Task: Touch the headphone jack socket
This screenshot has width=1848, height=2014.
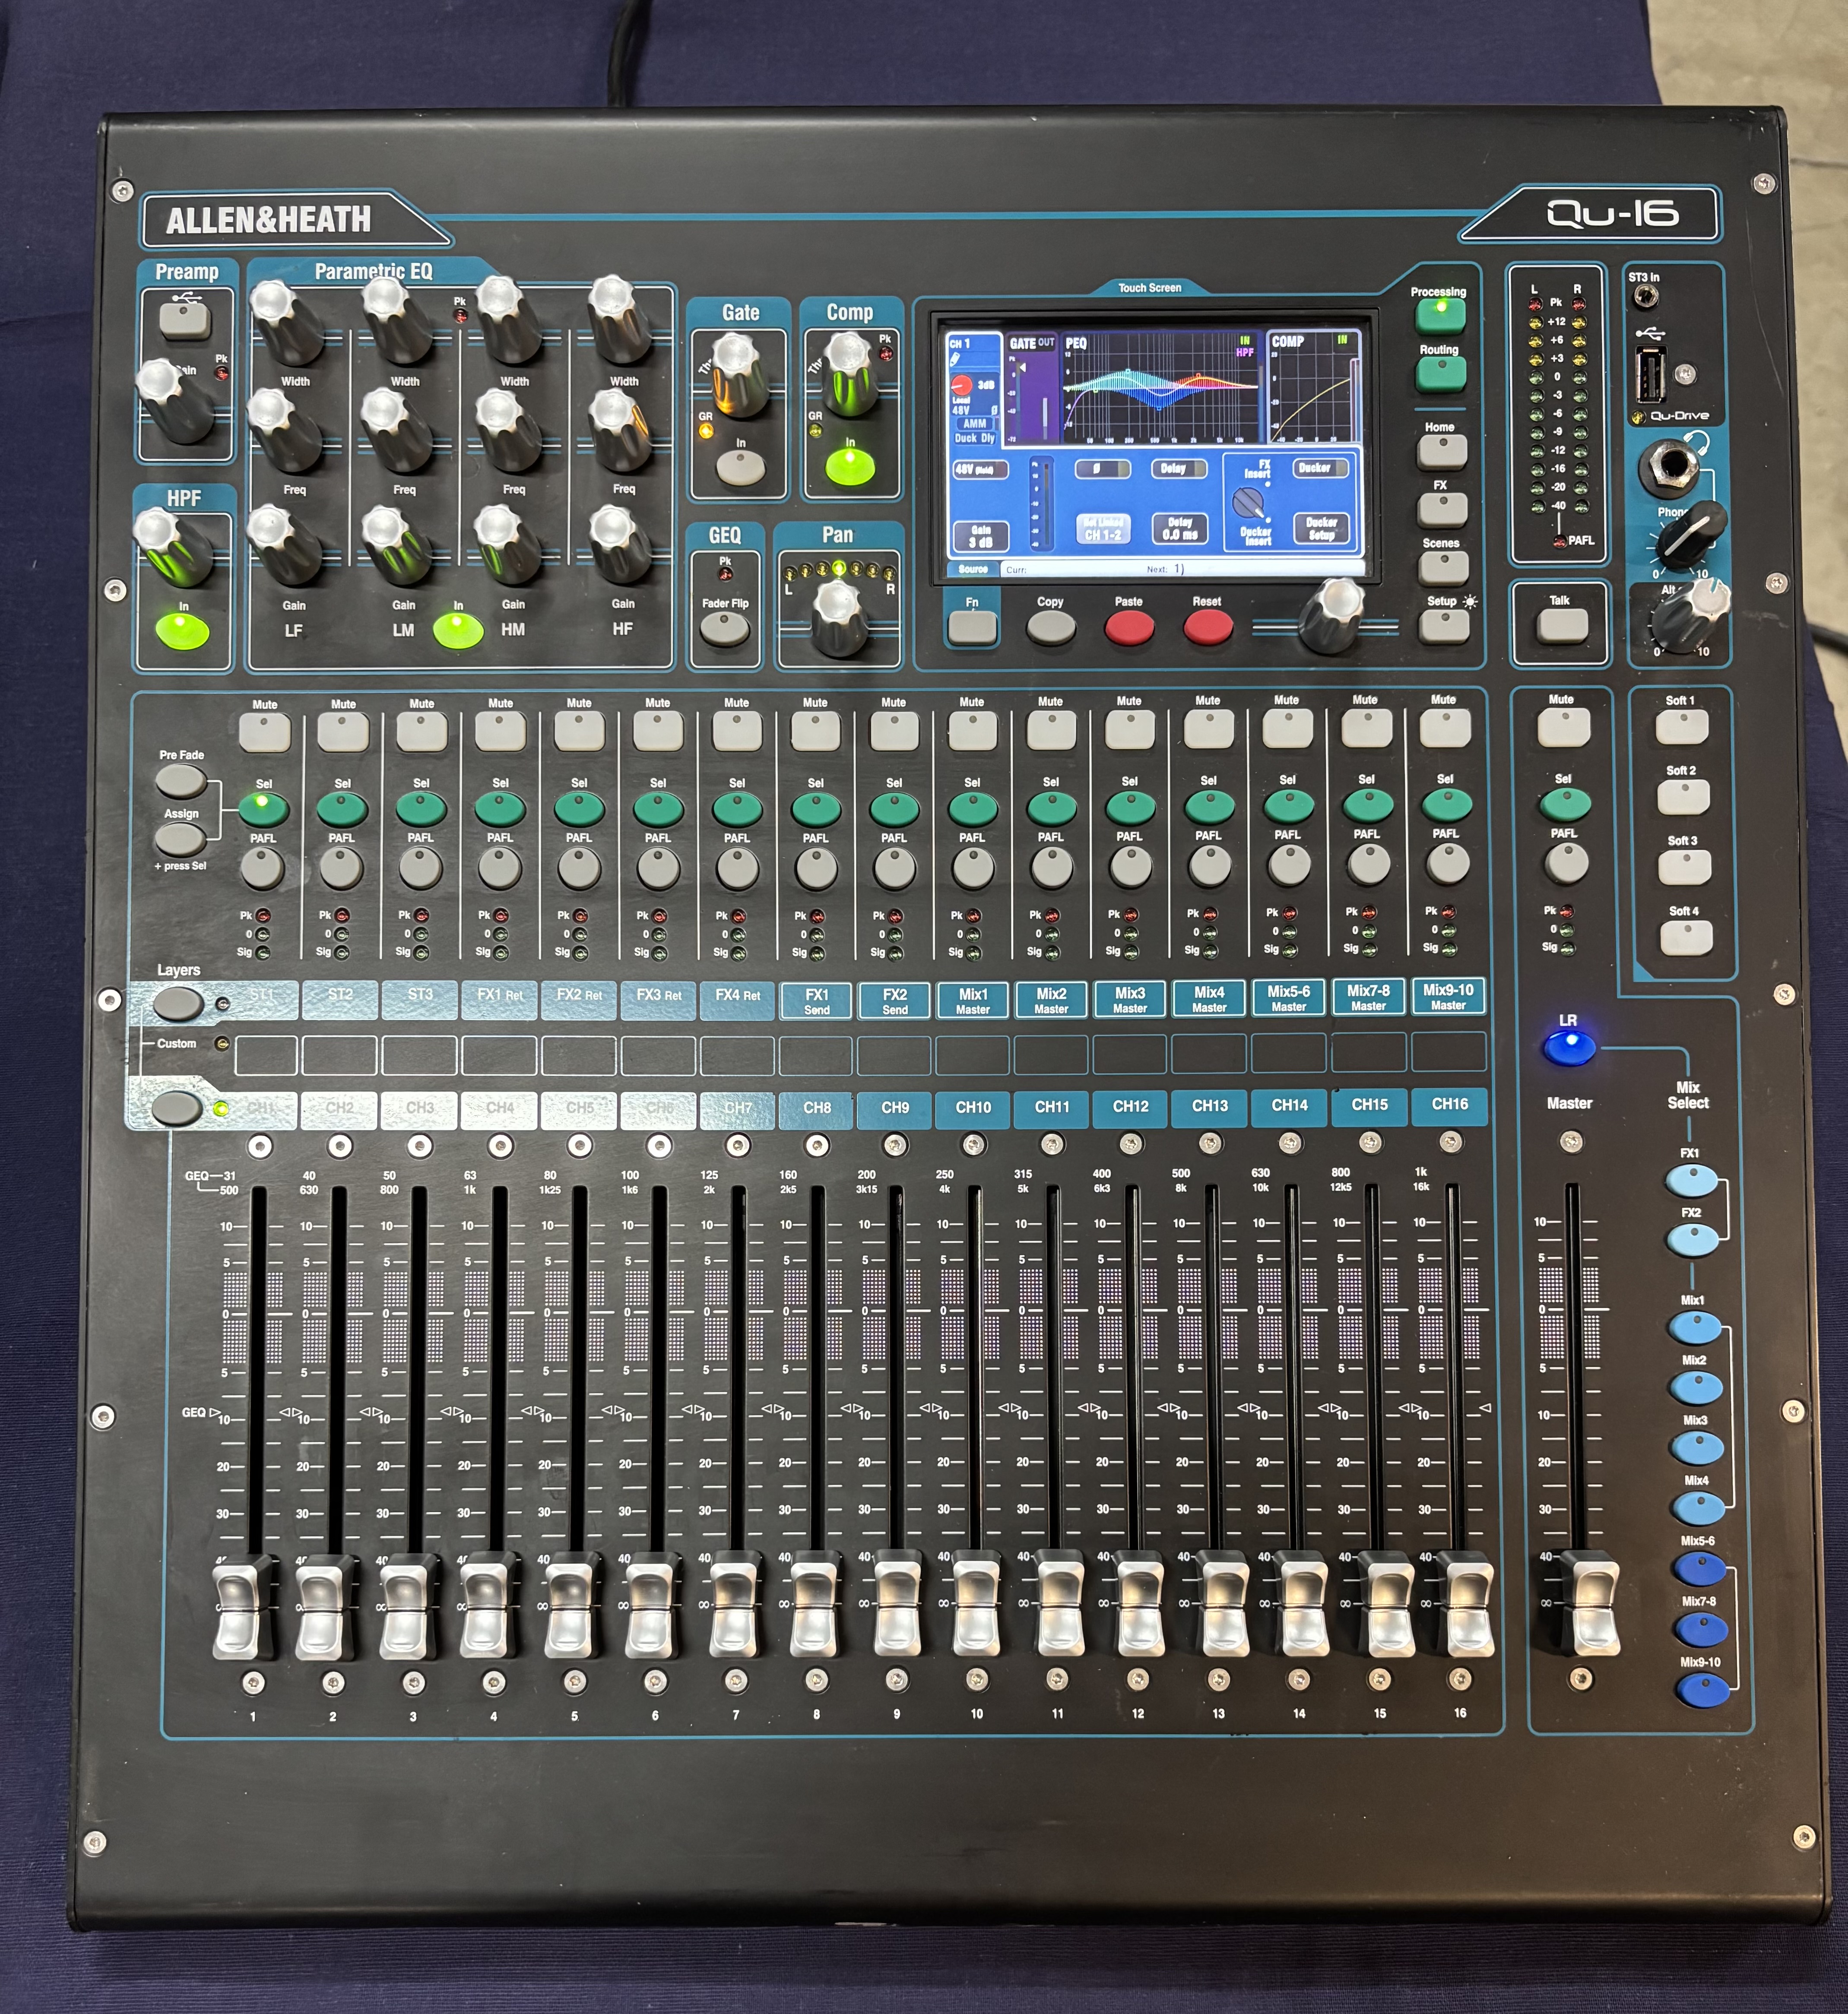Action: click(x=1669, y=468)
